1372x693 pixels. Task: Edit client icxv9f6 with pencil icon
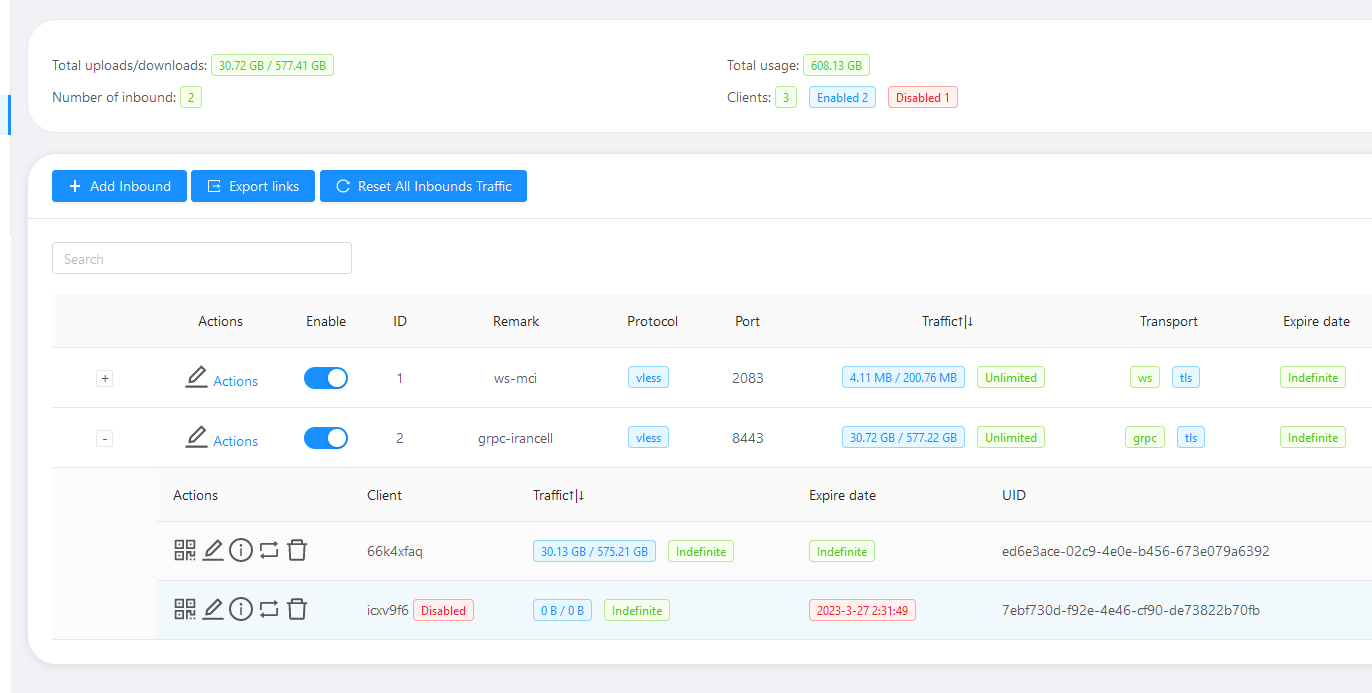tap(213, 609)
